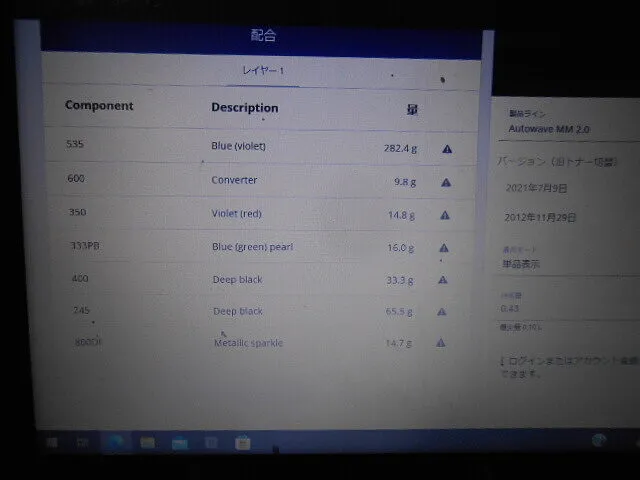
Task: Open File Explorer from the taskbar
Action: 147,441
